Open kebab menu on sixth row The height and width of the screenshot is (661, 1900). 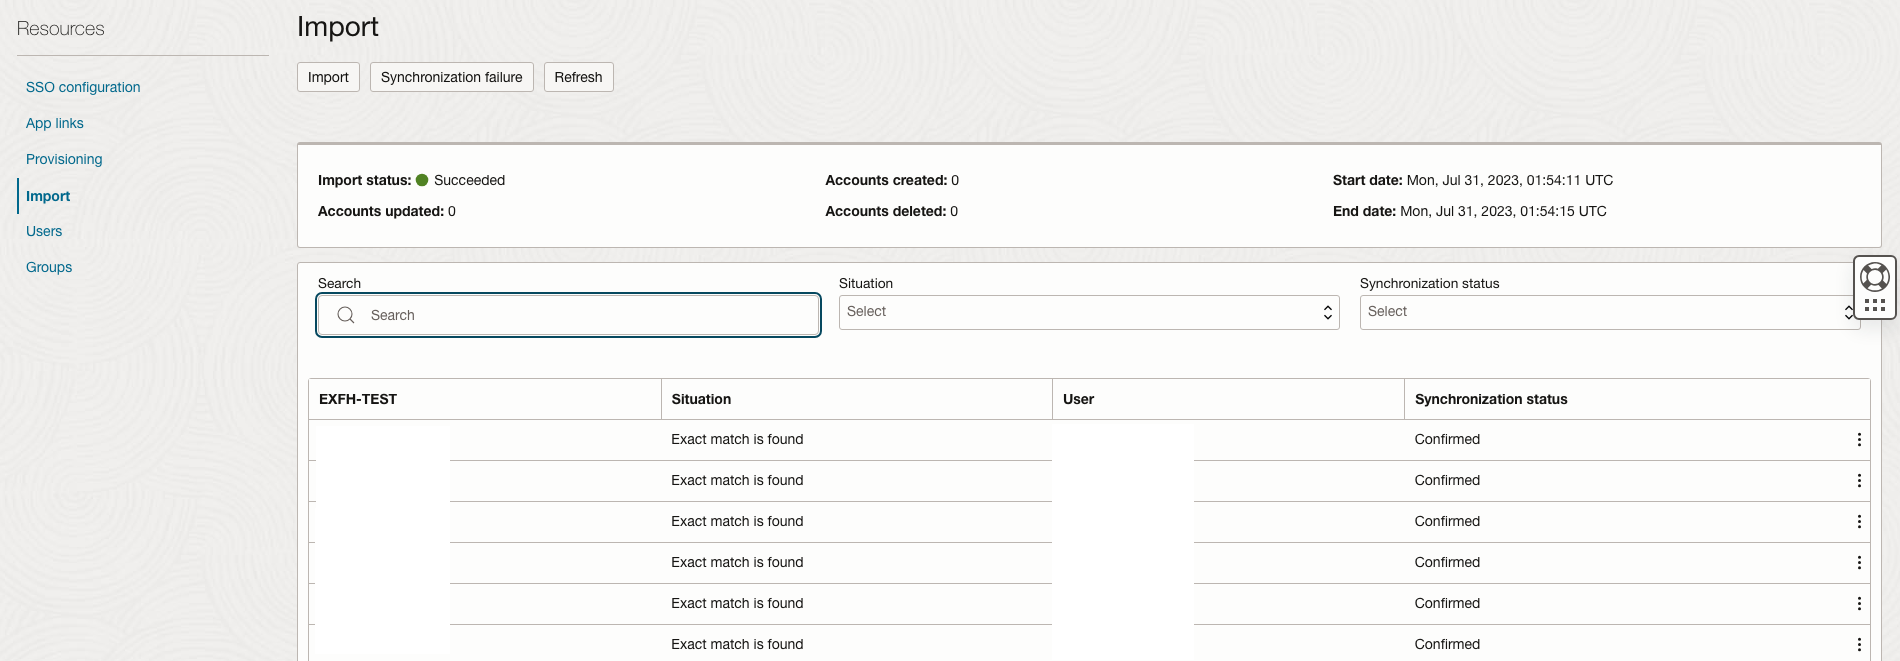(x=1858, y=645)
